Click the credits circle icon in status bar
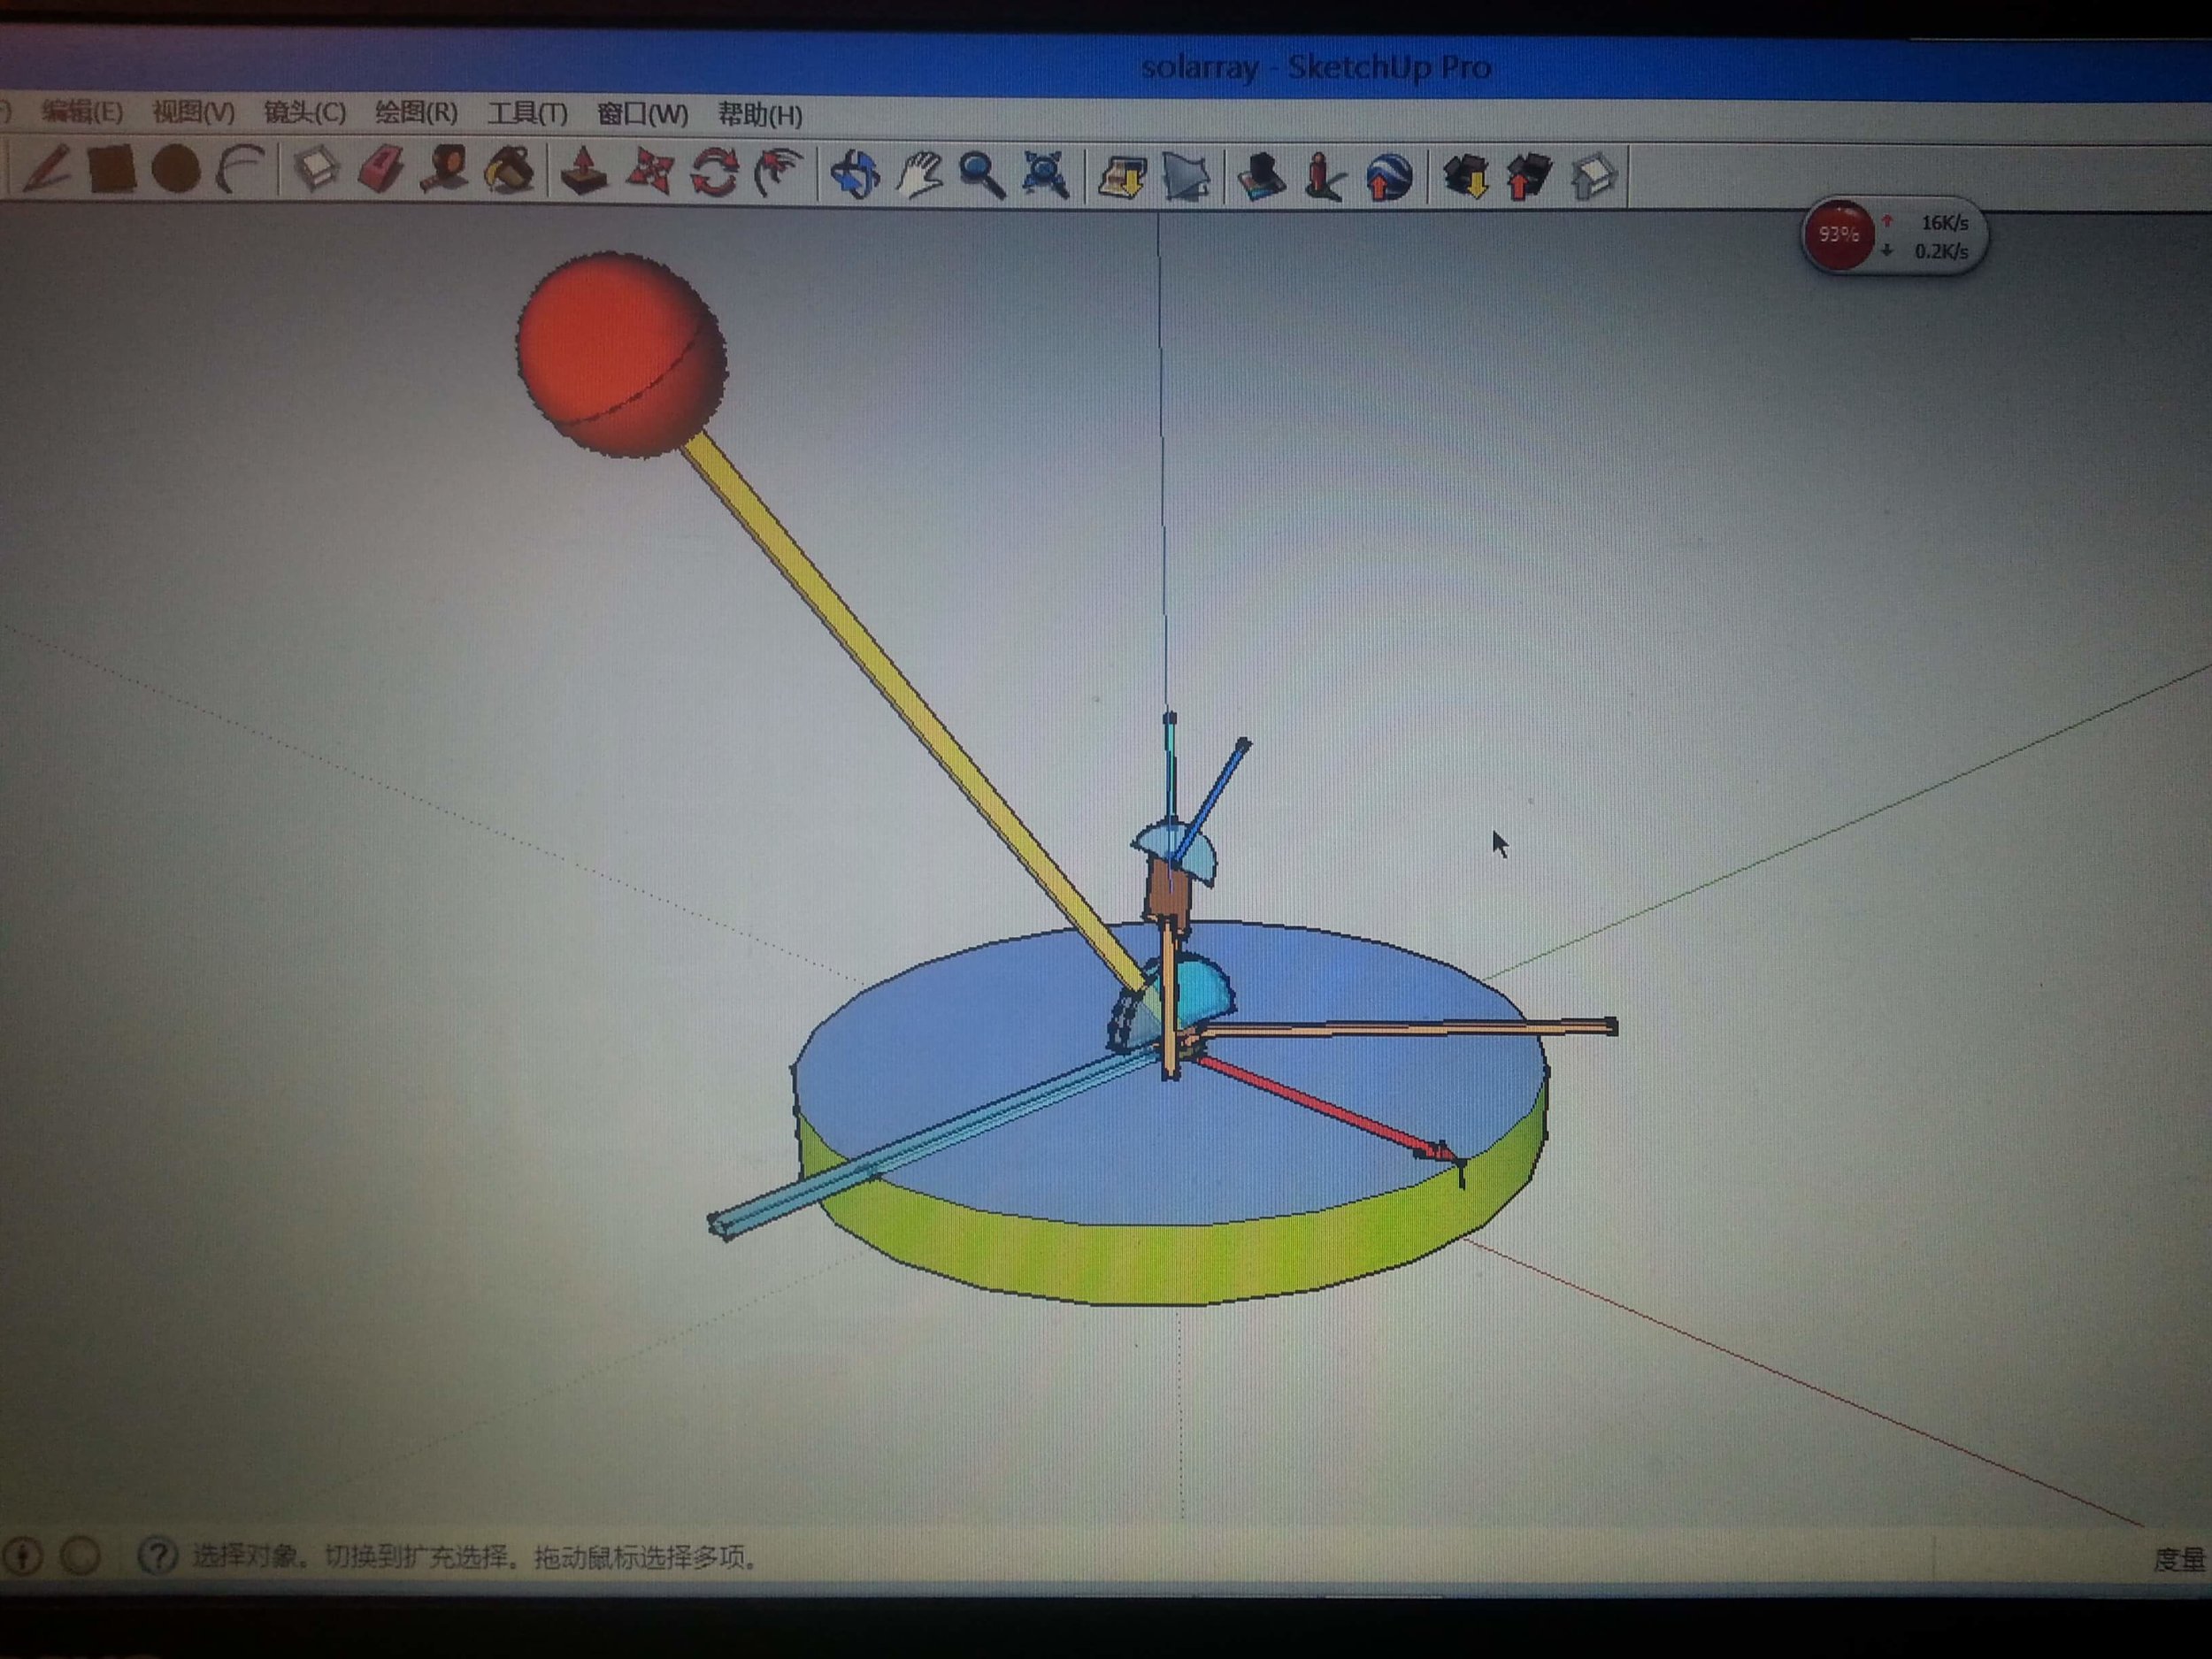 click(81, 1555)
